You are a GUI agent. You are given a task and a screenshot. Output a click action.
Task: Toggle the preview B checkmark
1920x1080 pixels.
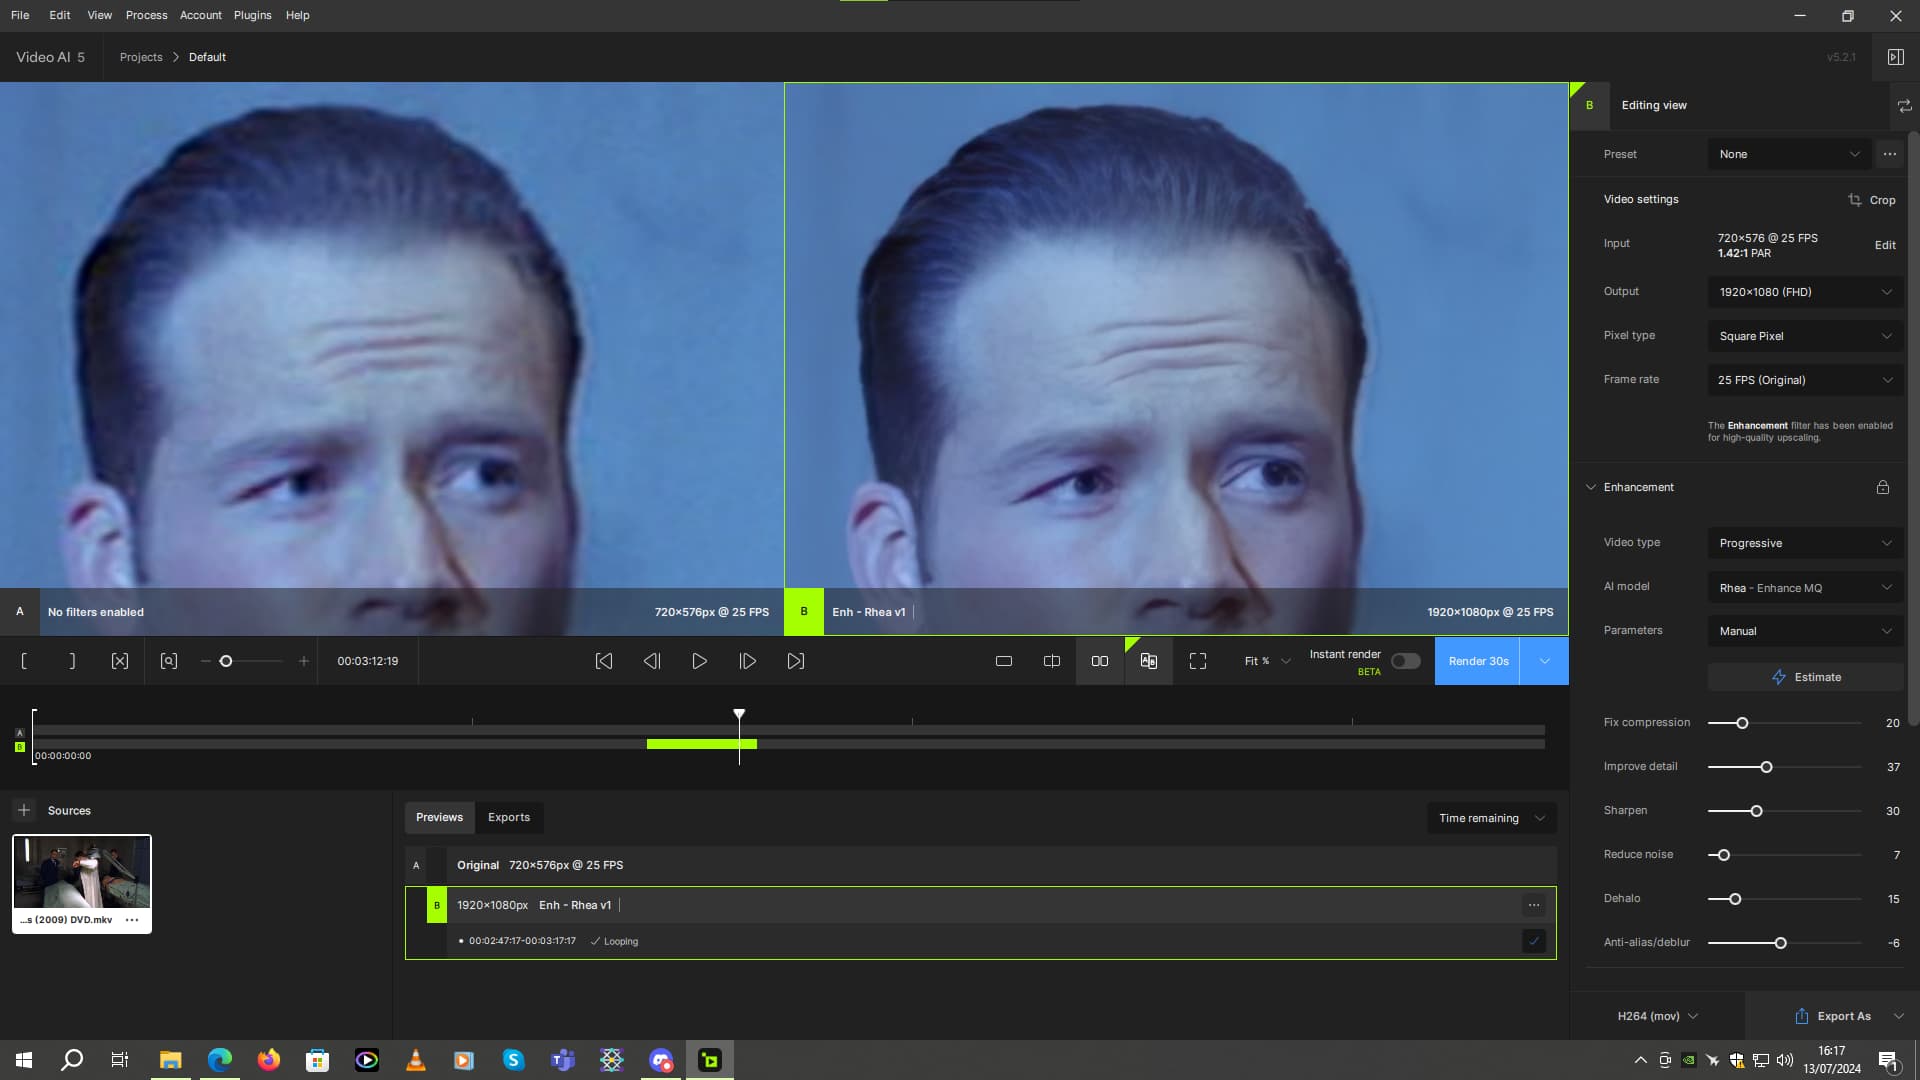(1534, 941)
